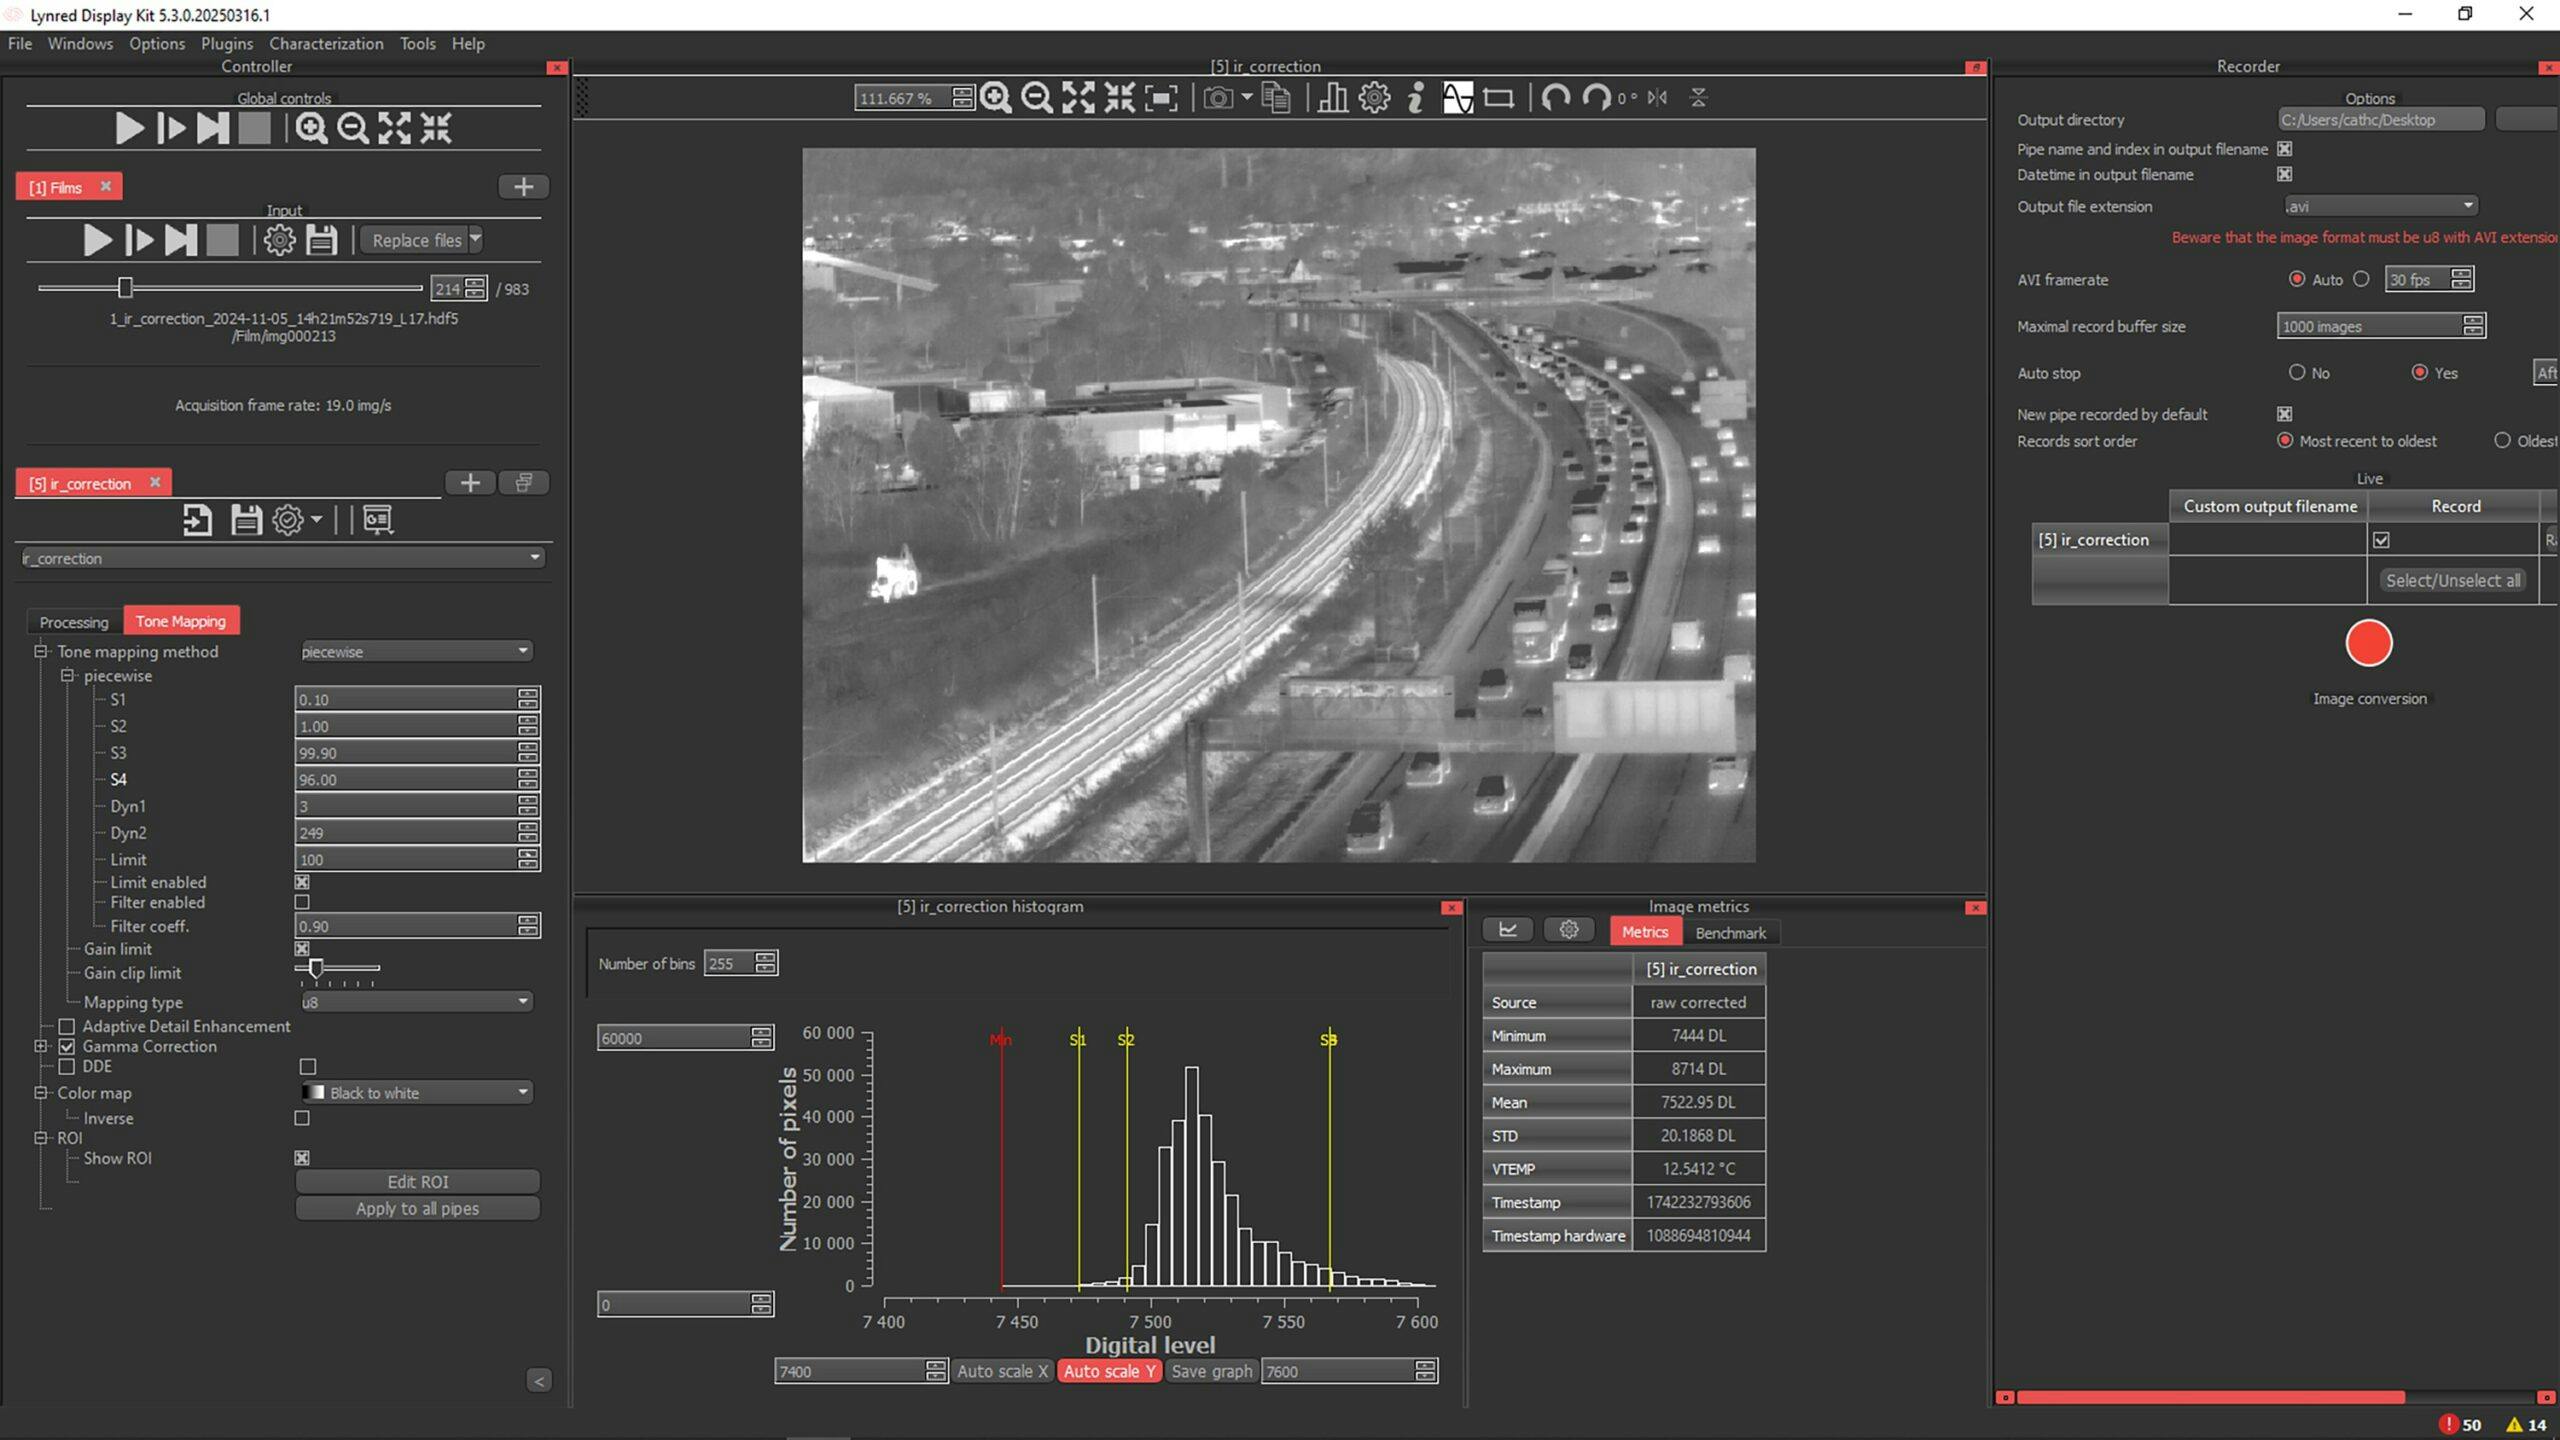
Task: Click the save pipe configuration floppy icon
Action: 246,519
